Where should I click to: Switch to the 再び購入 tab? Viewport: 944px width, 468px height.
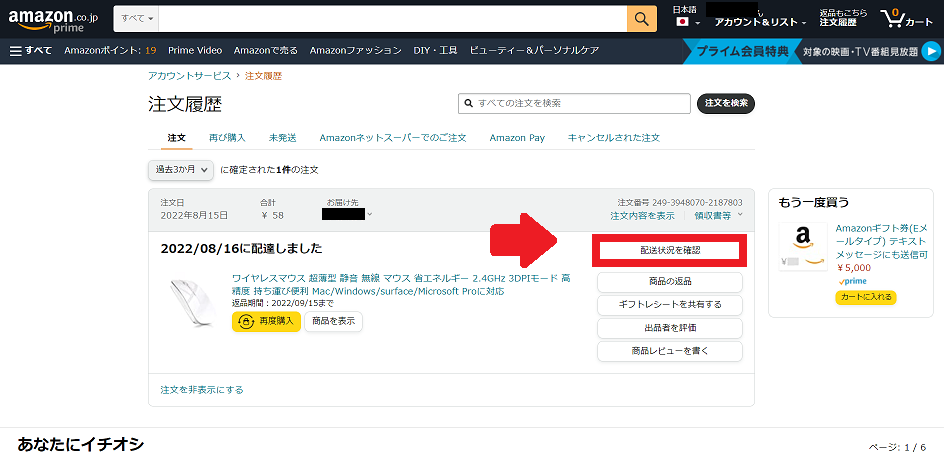click(x=227, y=138)
